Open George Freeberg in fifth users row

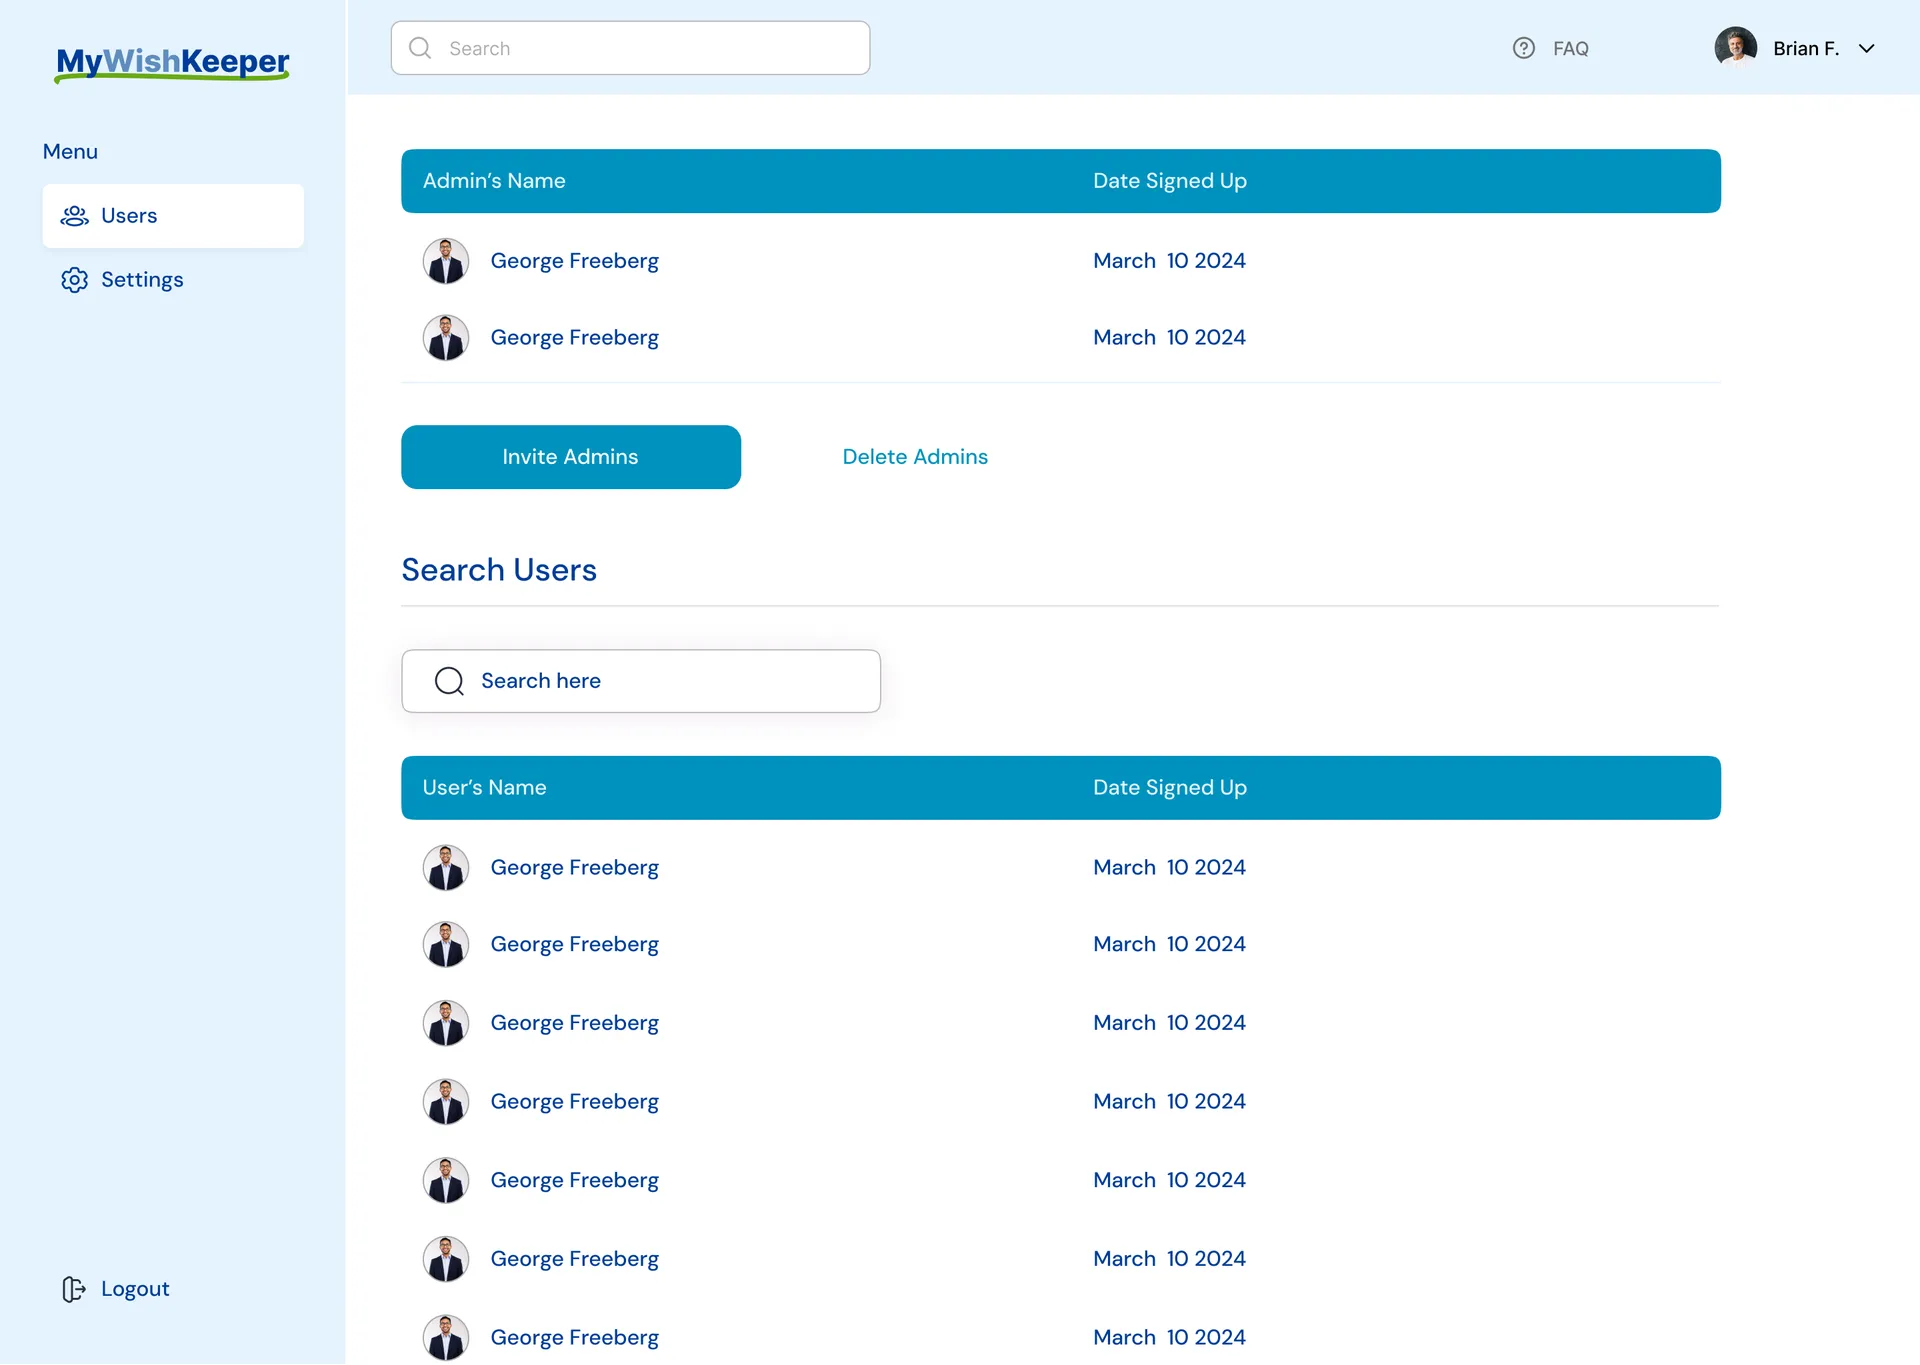click(575, 1181)
